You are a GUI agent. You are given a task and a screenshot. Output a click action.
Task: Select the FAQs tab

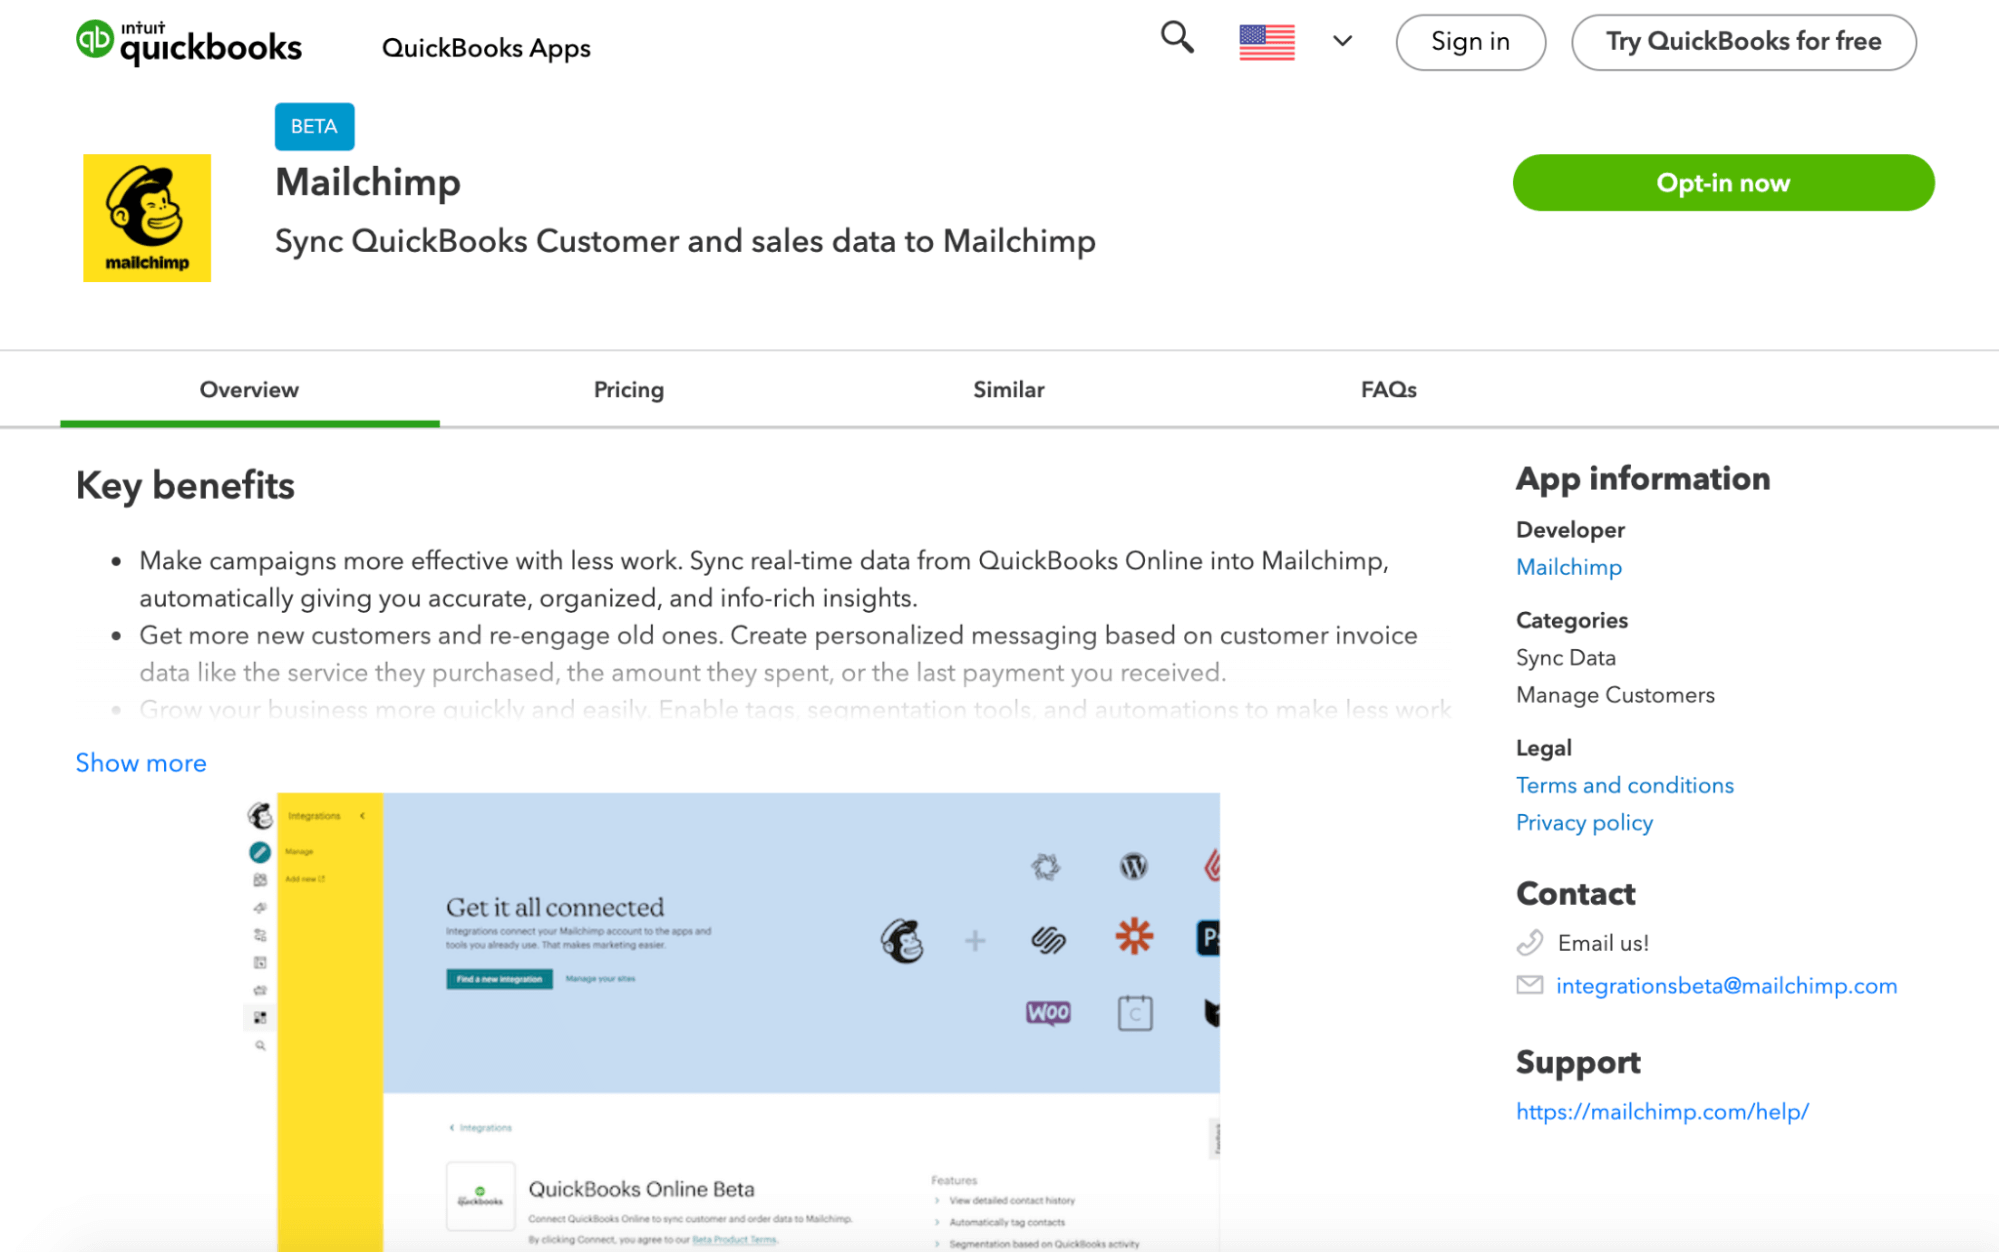point(1389,390)
